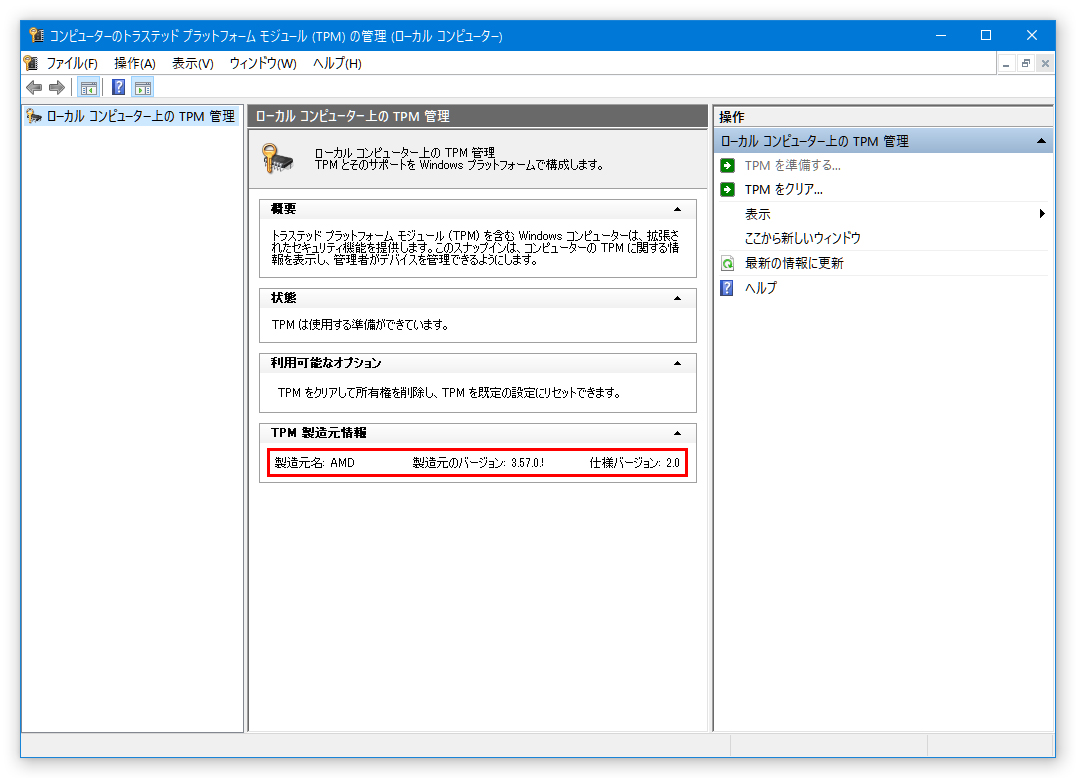Toggle the action pane toolbar icon
The image size is (1076, 778).
(x=143, y=87)
